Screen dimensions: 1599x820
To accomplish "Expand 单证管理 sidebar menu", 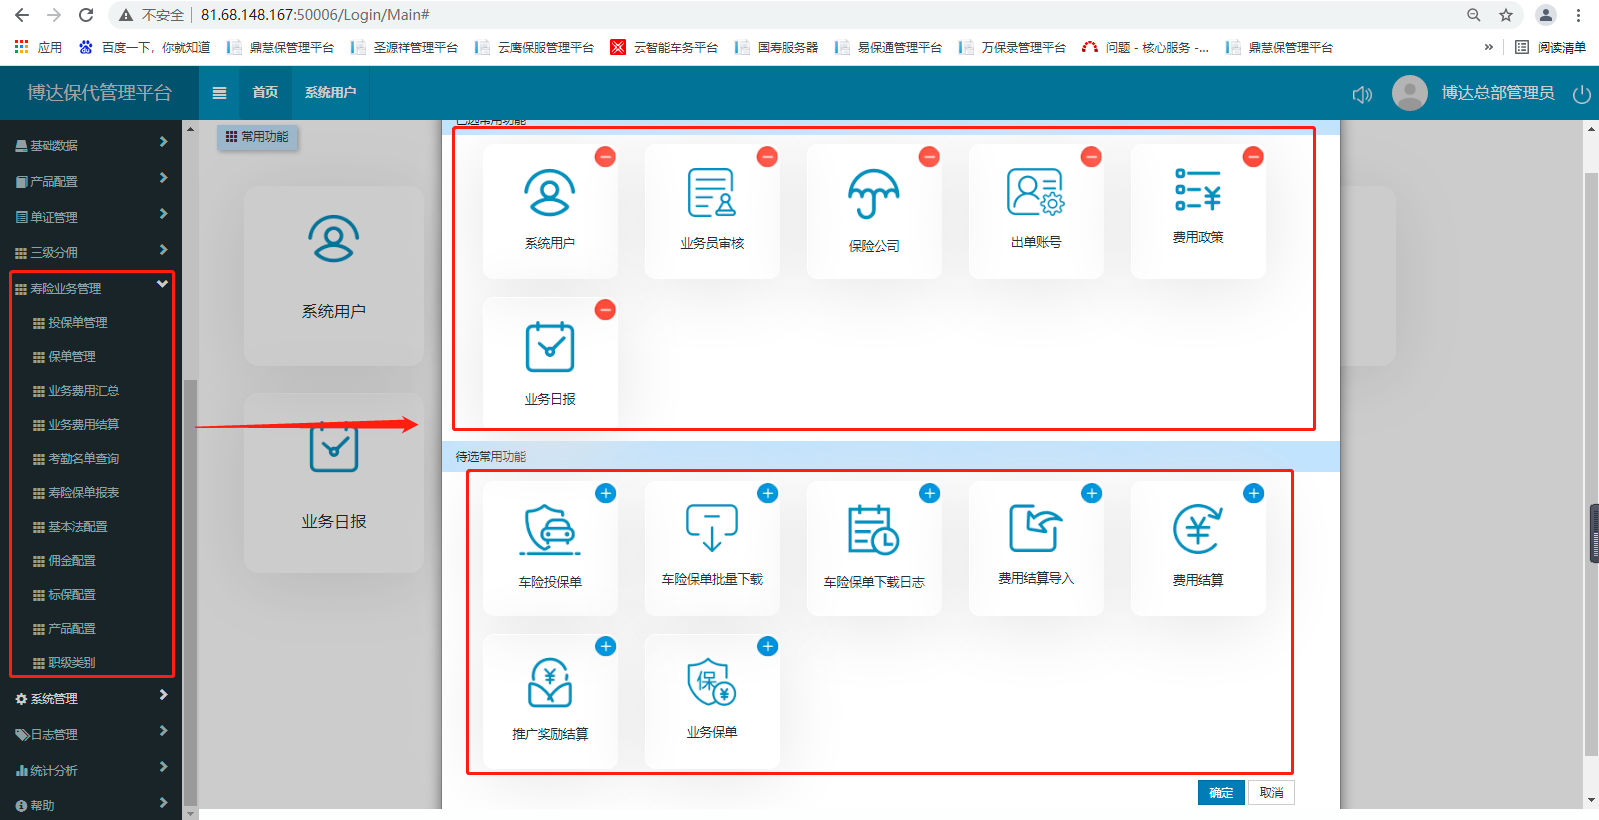I will click(x=91, y=217).
